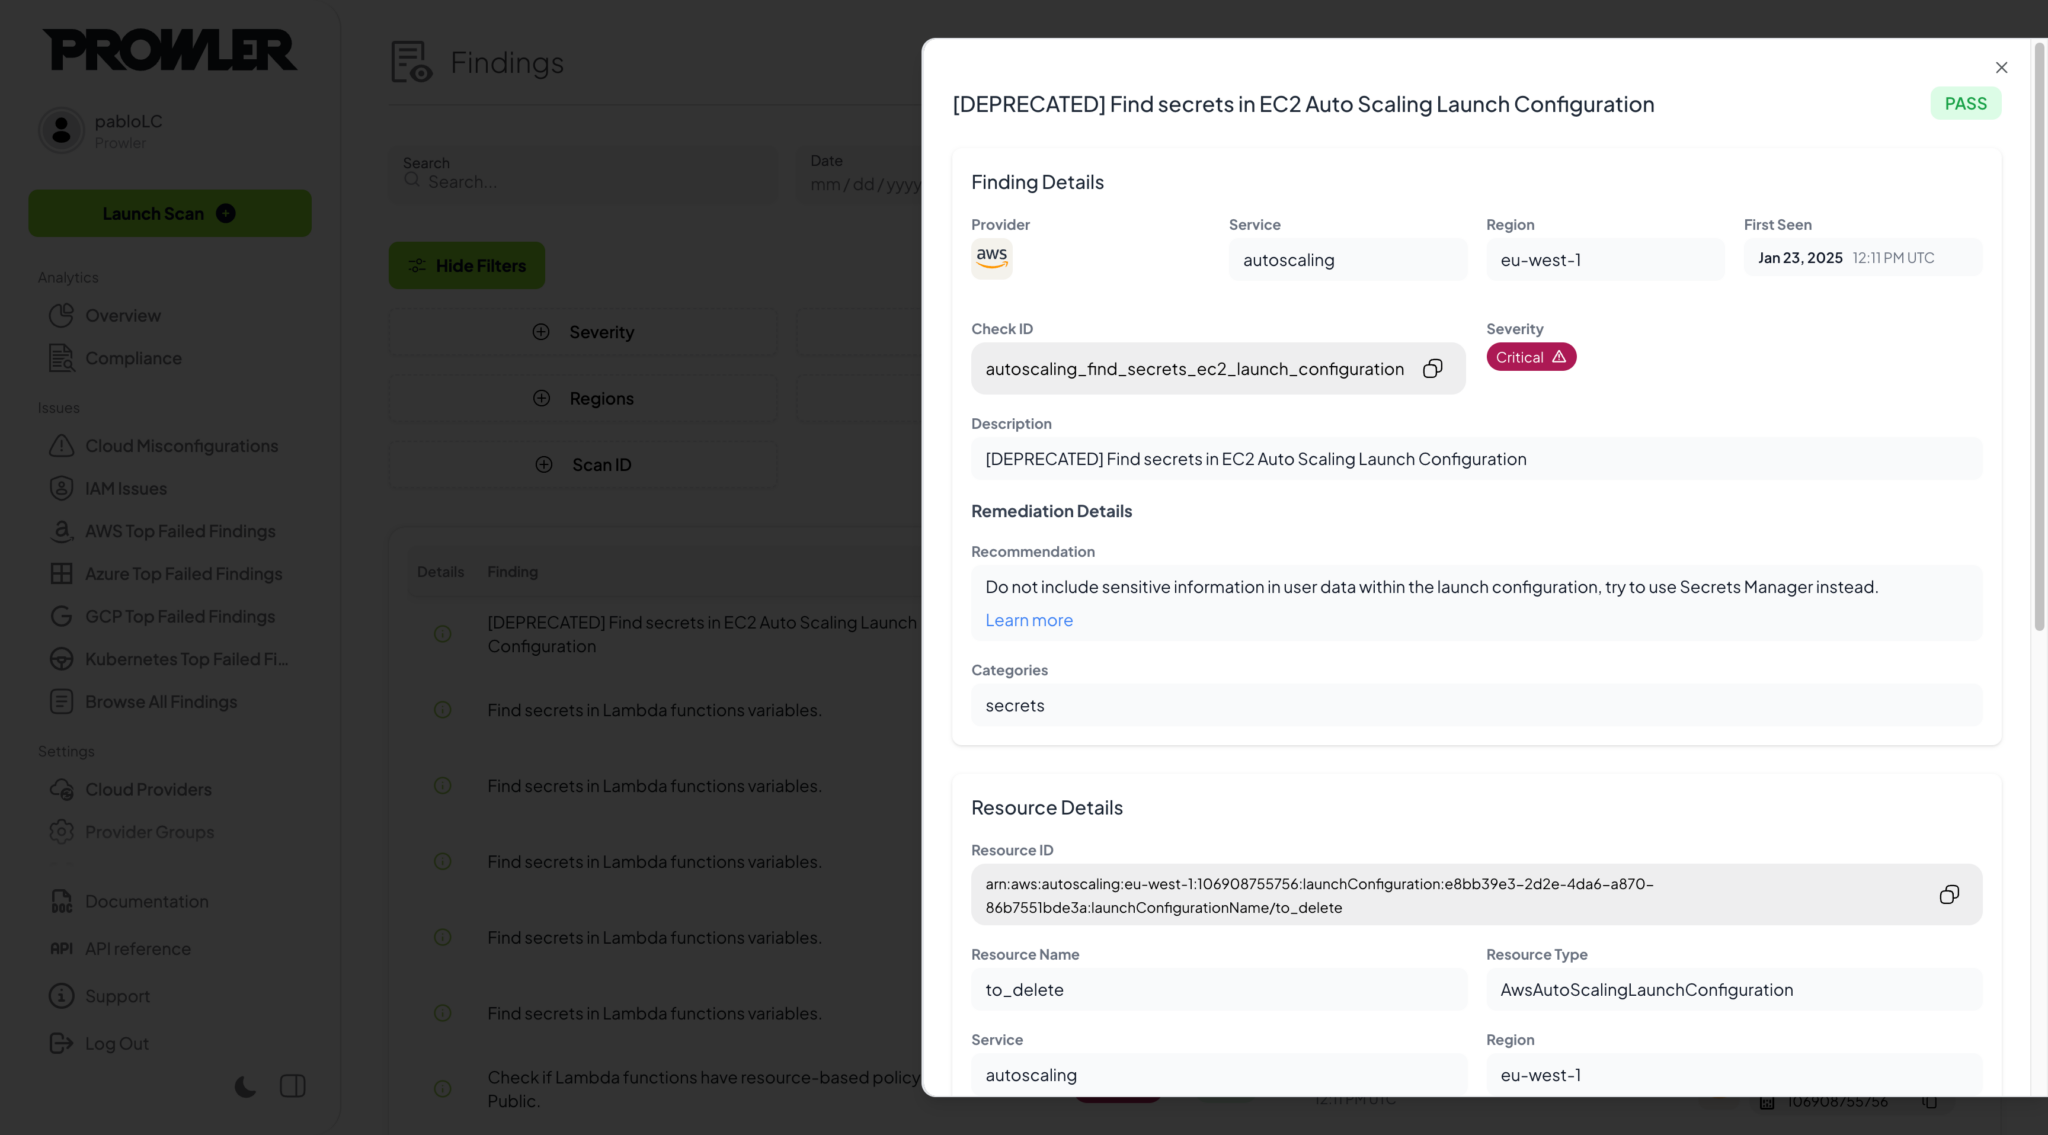Toggle dark mode moon icon

click(245, 1086)
